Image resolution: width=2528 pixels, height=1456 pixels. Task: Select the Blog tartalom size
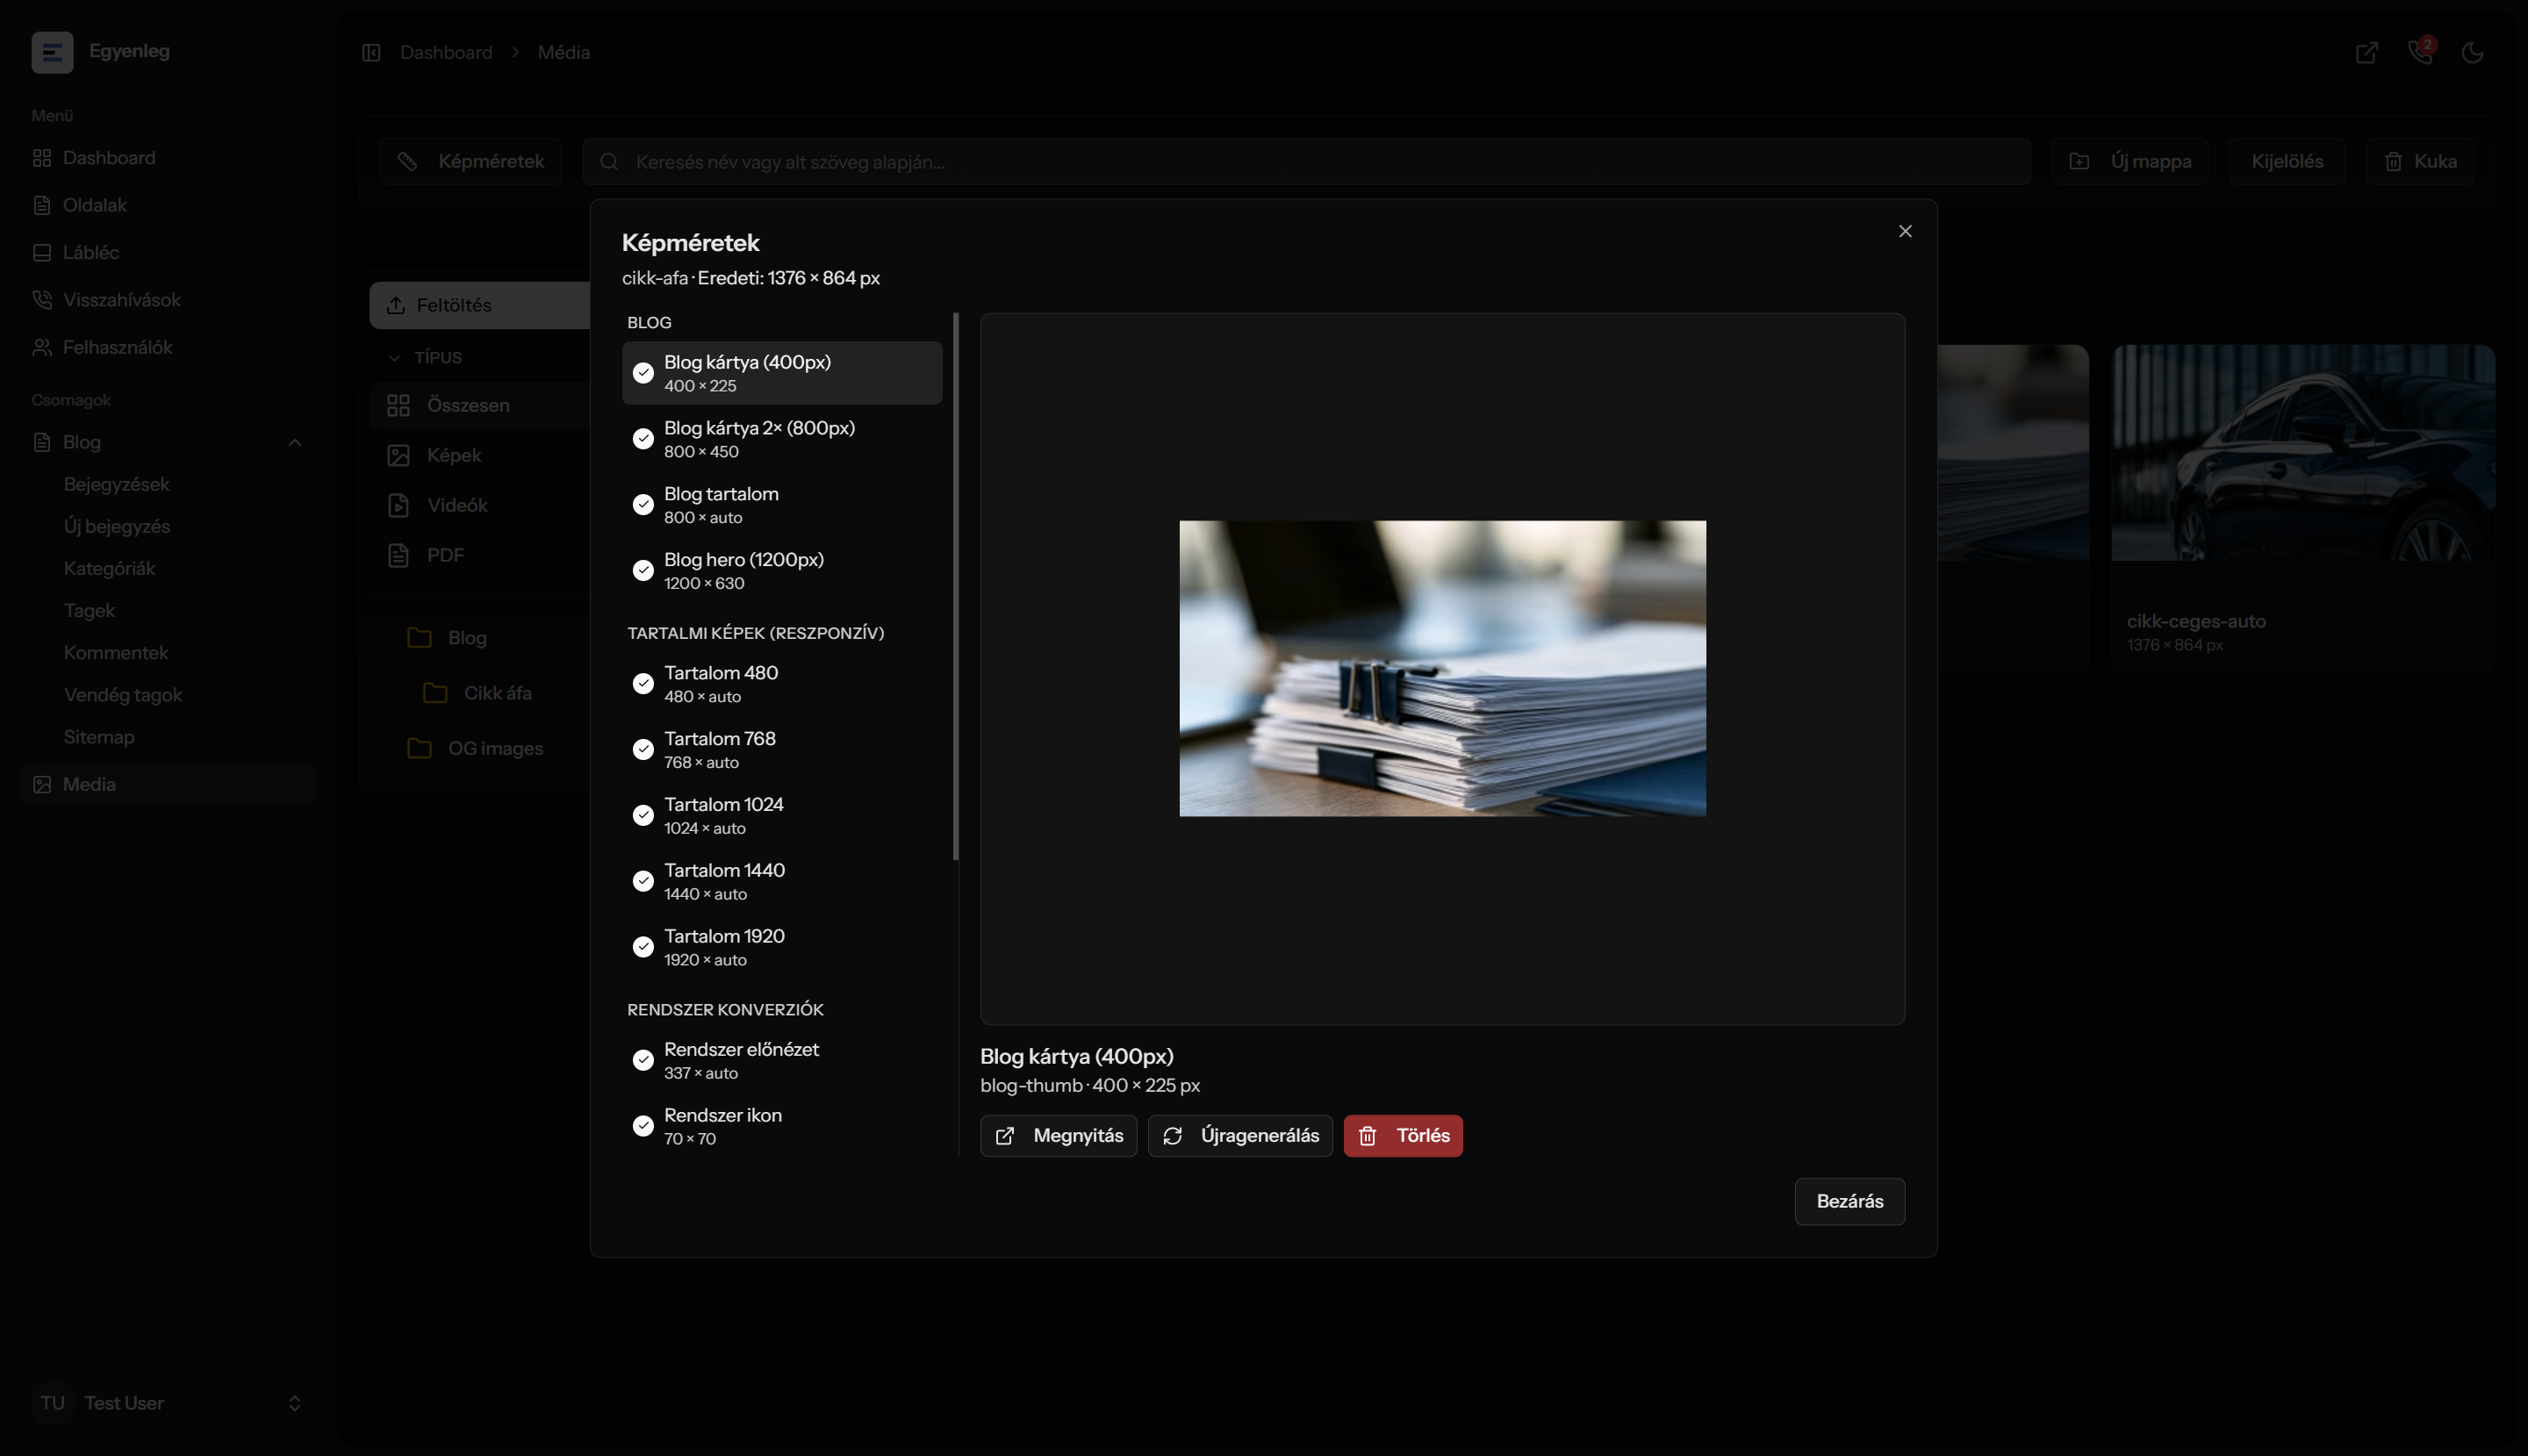click(x=782, y=505)
